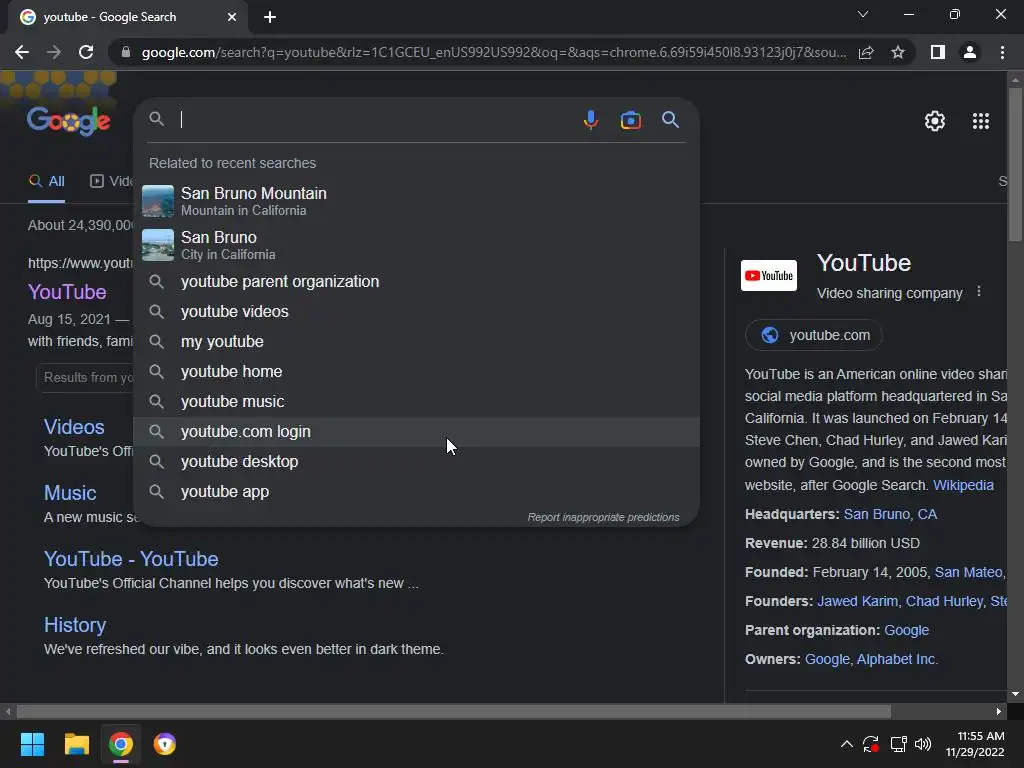
Task: Open the YouTube main result link
Action: click(x=67, y=291)
